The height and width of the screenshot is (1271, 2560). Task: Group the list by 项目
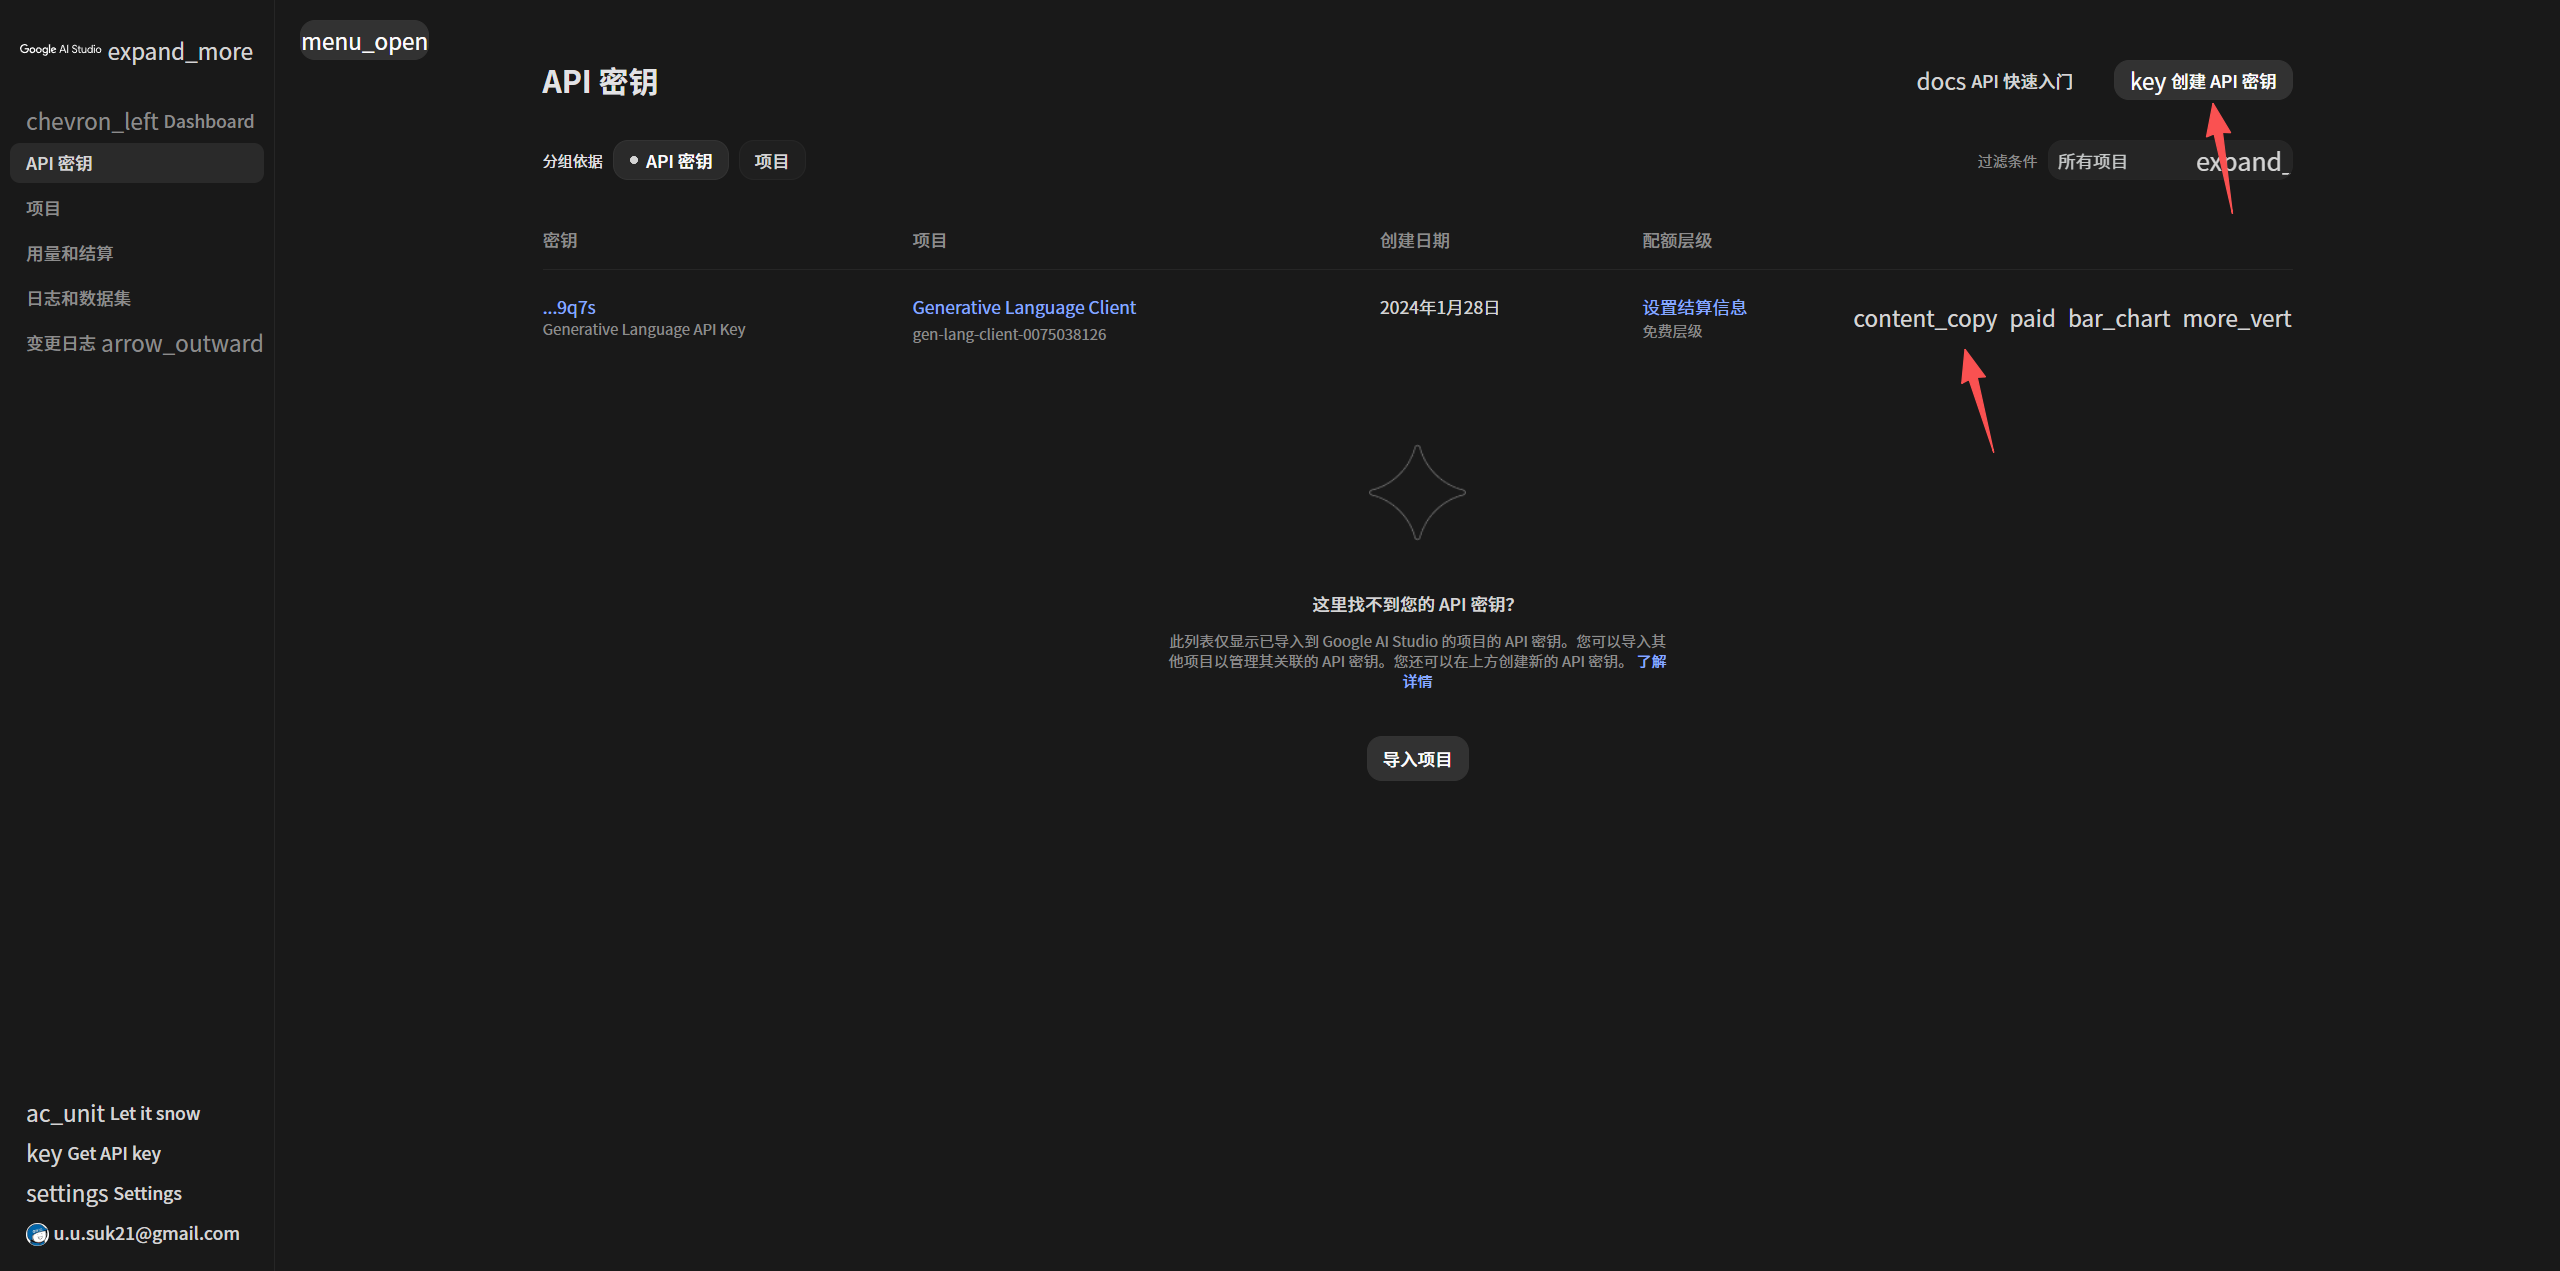[x=771, y=161]
